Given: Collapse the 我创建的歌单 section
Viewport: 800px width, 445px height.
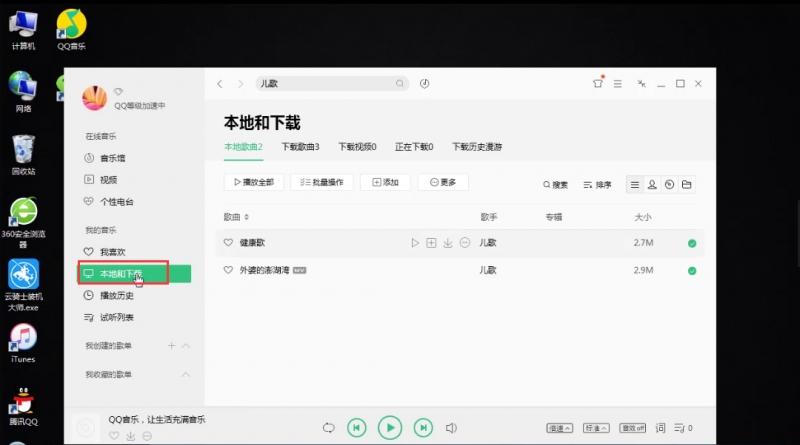Looking at the screenshot, I should (186, 345).
